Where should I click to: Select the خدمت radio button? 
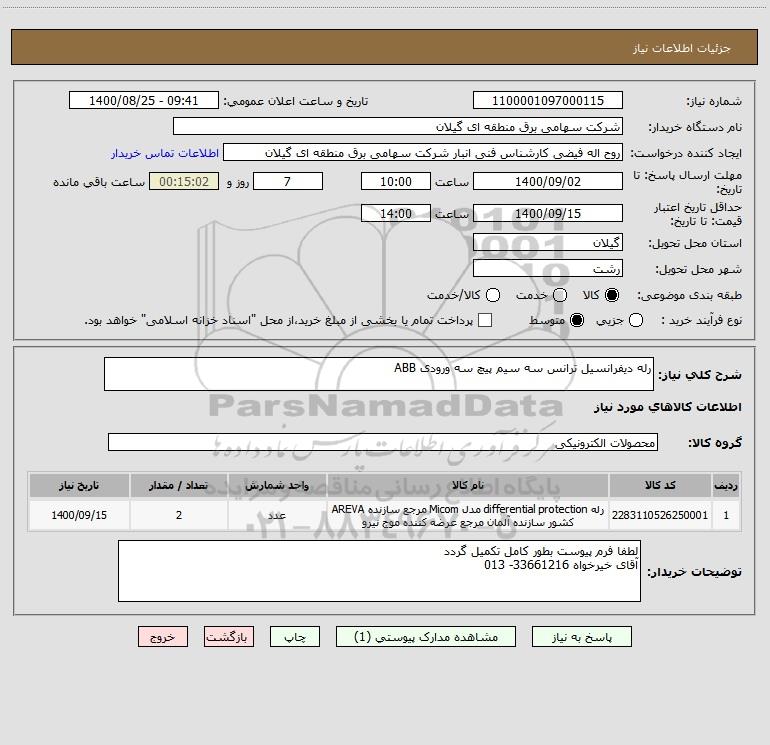click(x=560, y=295)
